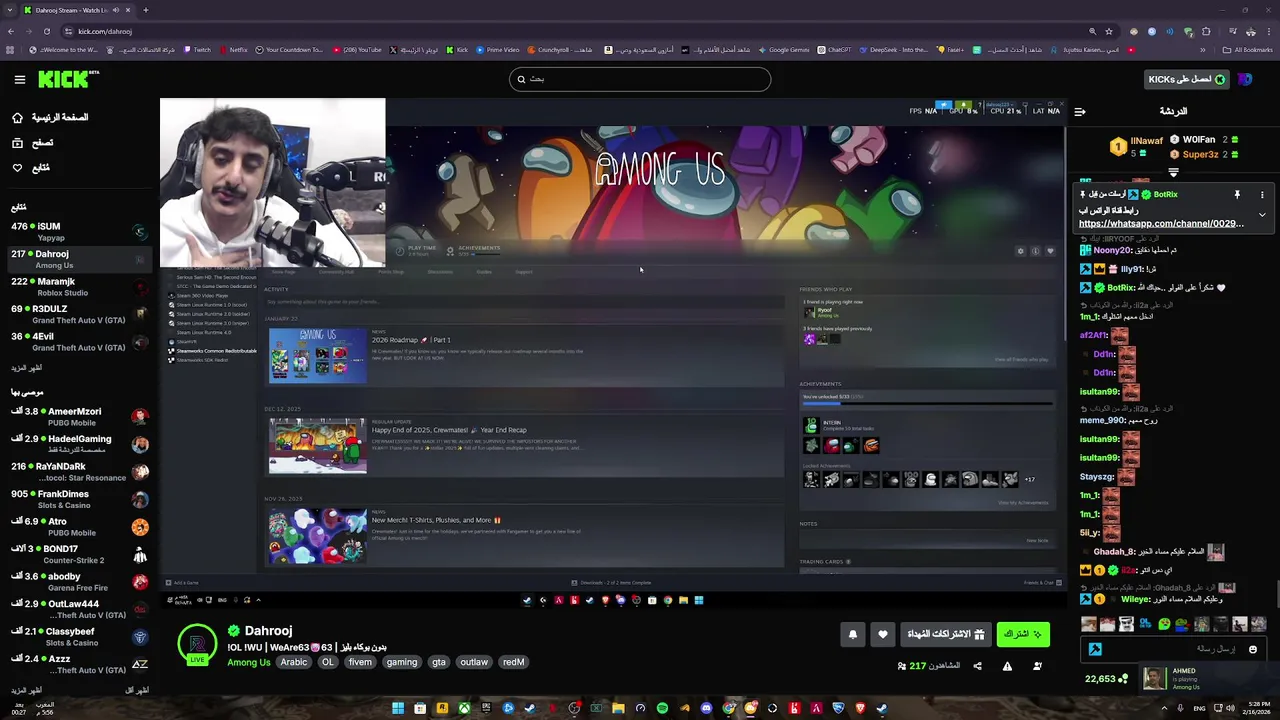This screenshot has width=1280, height=720.
Task: Click Super3z in the leaderboard
Action: [x=1200, y=155]
